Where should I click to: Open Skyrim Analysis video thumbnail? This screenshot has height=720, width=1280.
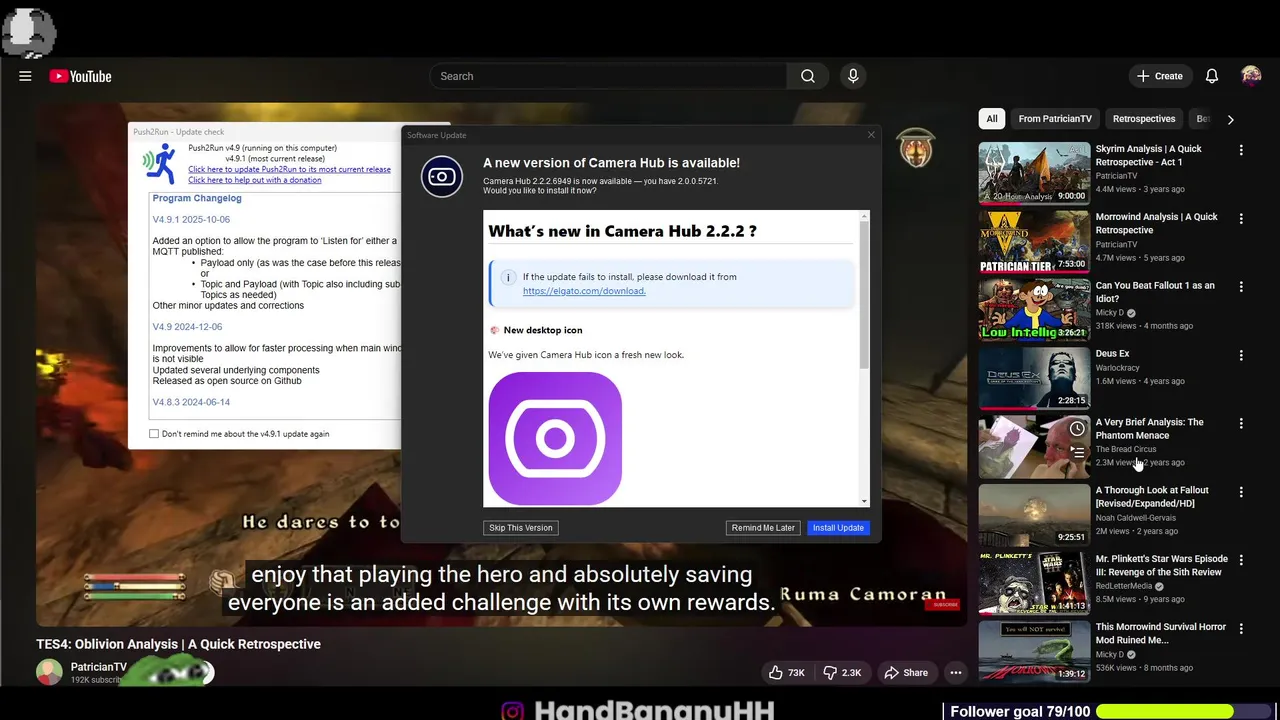[x=1034, y=173]
